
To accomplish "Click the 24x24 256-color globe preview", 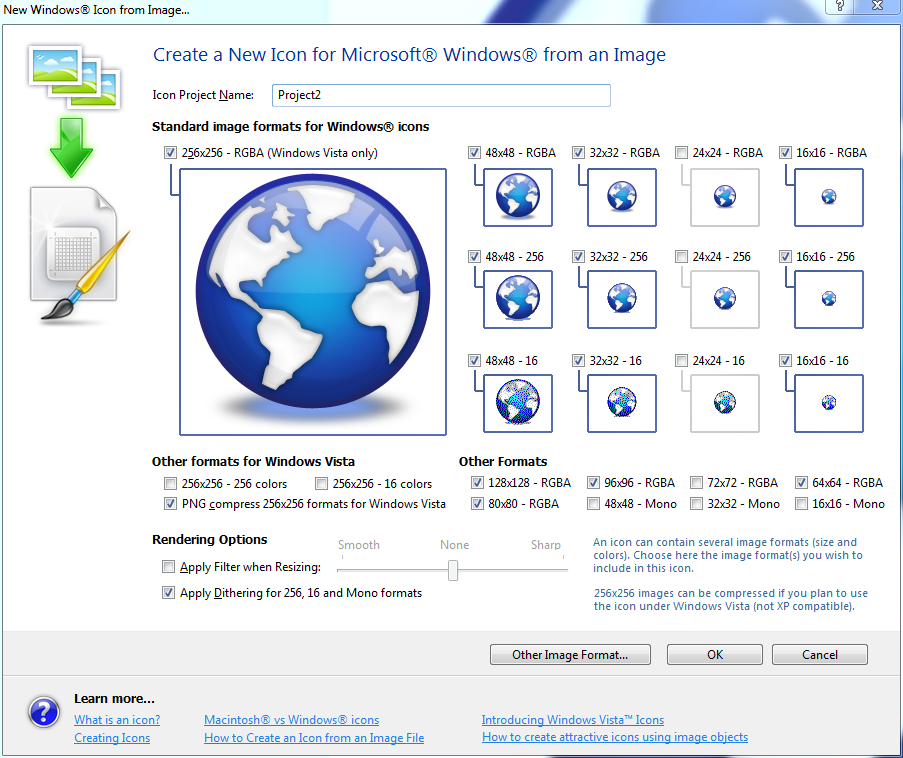I will tap(724, 300).
